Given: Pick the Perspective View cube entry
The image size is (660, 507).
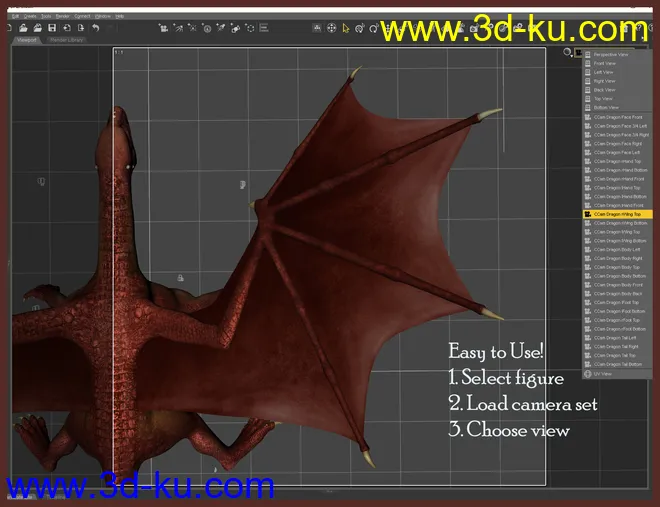Looking at the screenshot, I should point(612,54).
